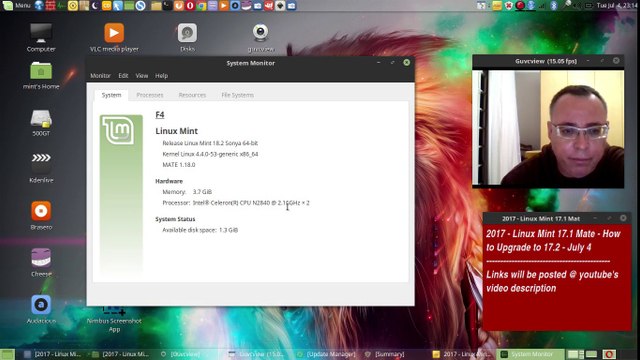Viewport: 640px width, 360px height.
Task: Open the folder launcher in the top panel
Action: [x=156, y=5]
